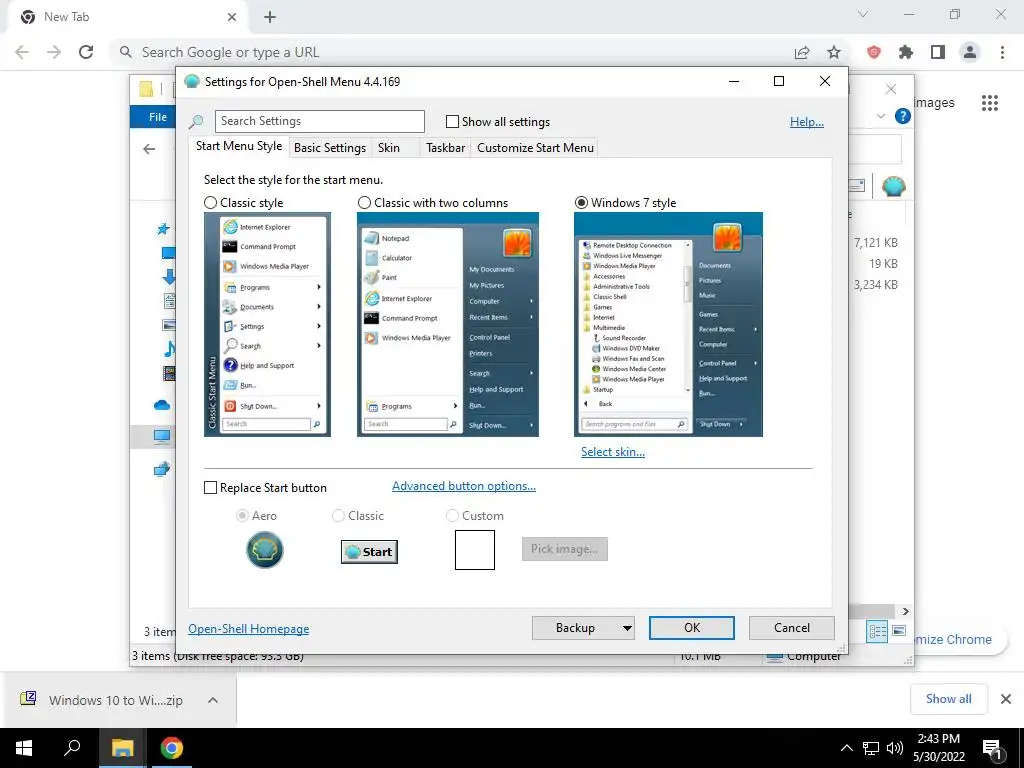Viewport: 1024px width, 768px height.
Task: Open the Help... link
Action: [x=807, y=121]
